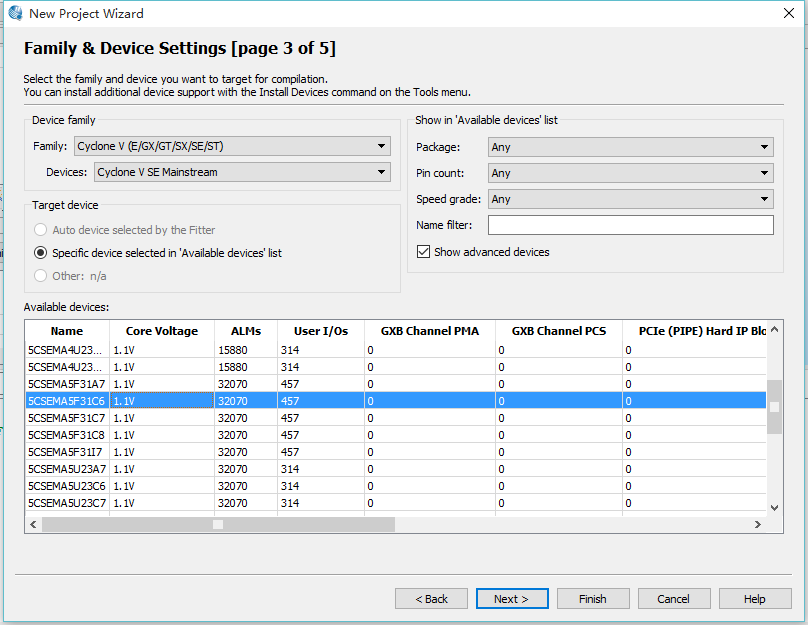Click the horizontal scrollbar thumb
808x625 pixels.
tap(218, 525)
